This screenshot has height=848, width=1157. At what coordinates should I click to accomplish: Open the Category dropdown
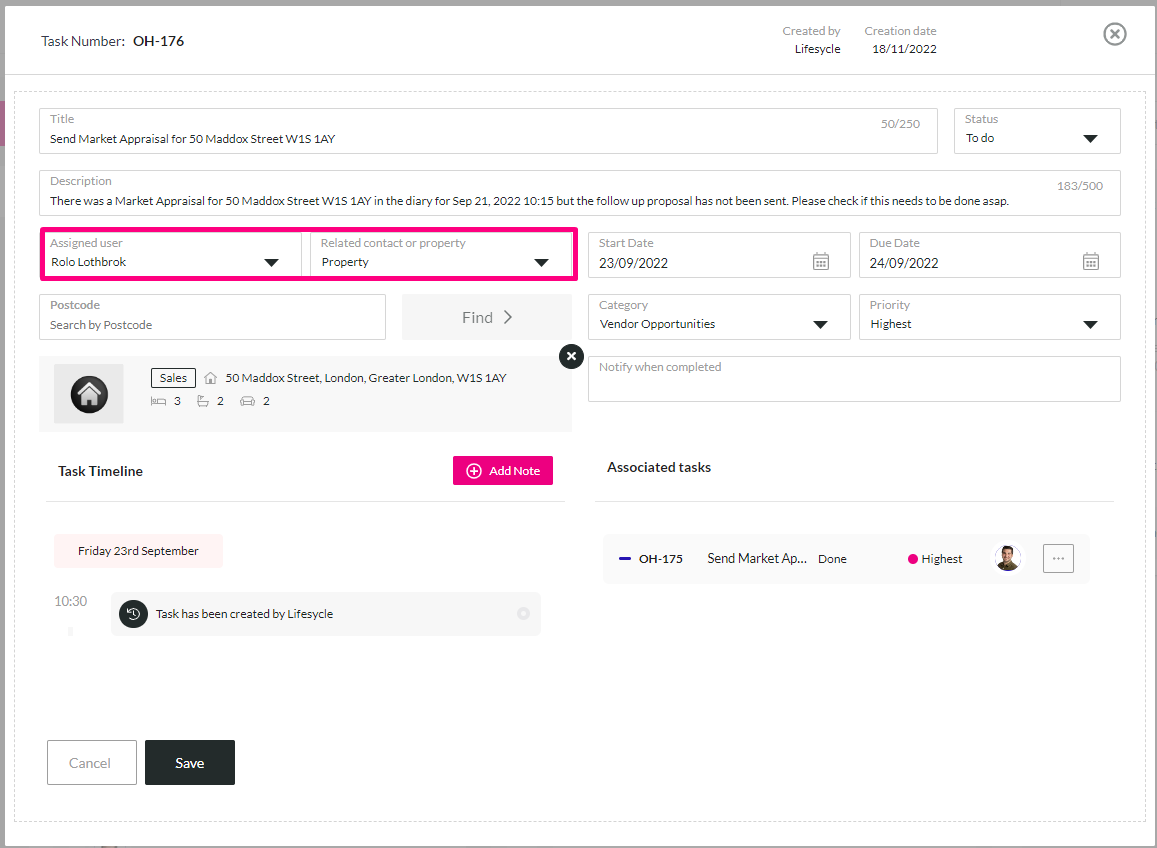click(x=719, y=317)
